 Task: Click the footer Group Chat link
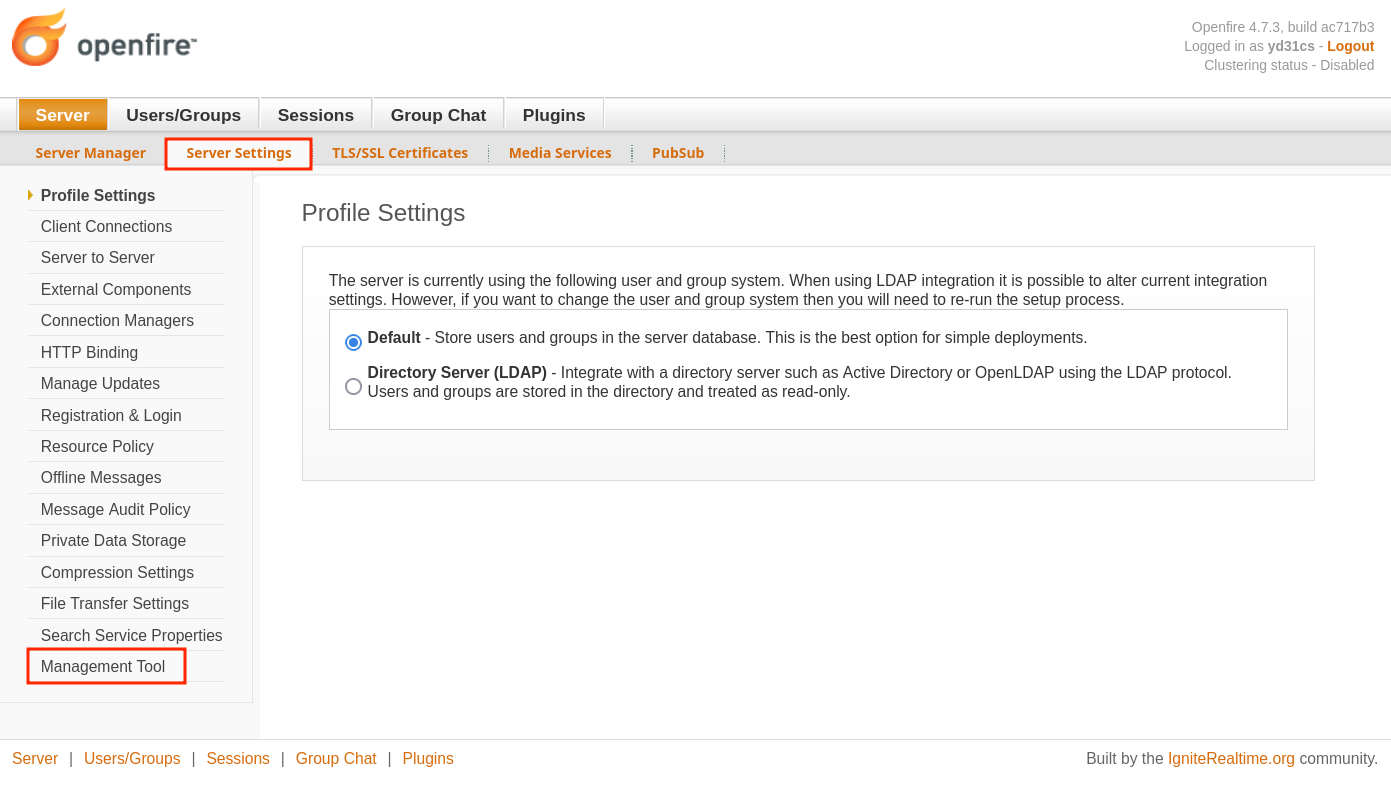336,759
